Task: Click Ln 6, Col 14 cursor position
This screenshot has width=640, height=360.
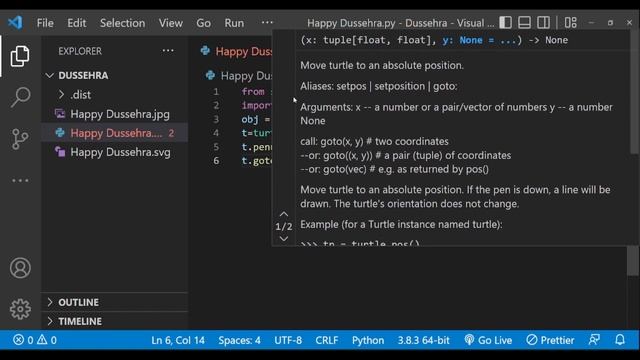Action: pyautogui.click(x=178, y=340)
